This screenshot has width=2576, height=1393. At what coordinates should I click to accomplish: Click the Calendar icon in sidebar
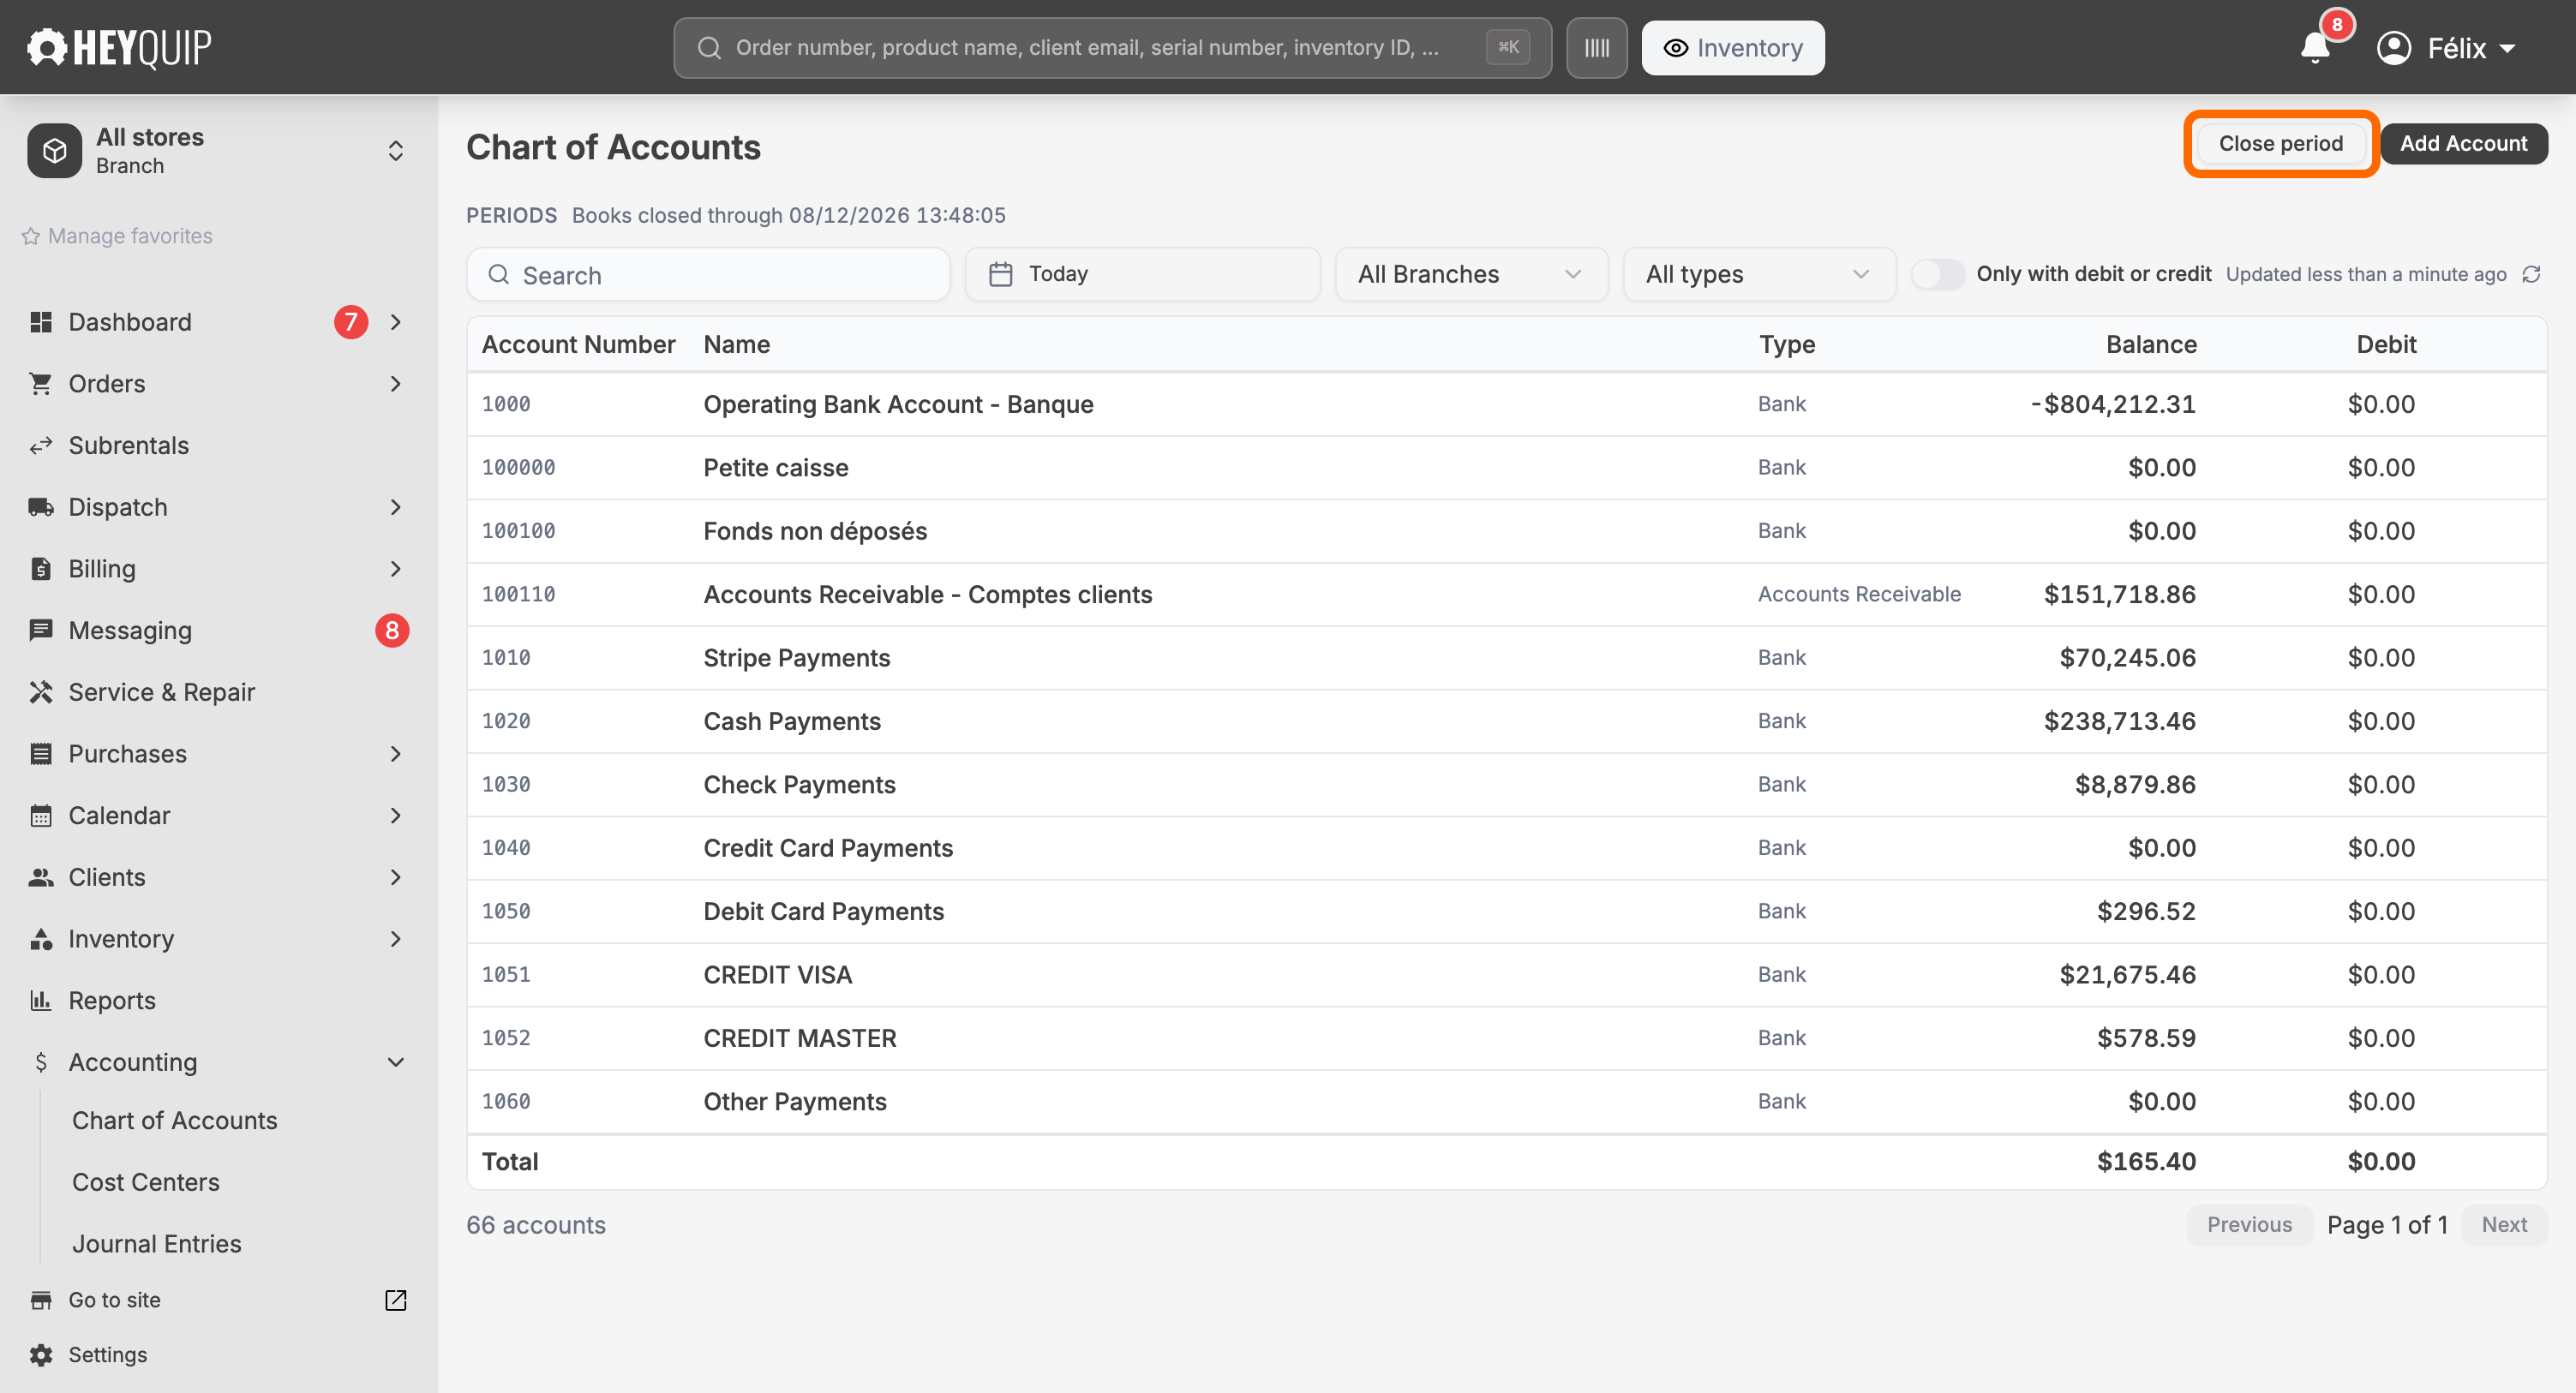click(x=41, y=816)
